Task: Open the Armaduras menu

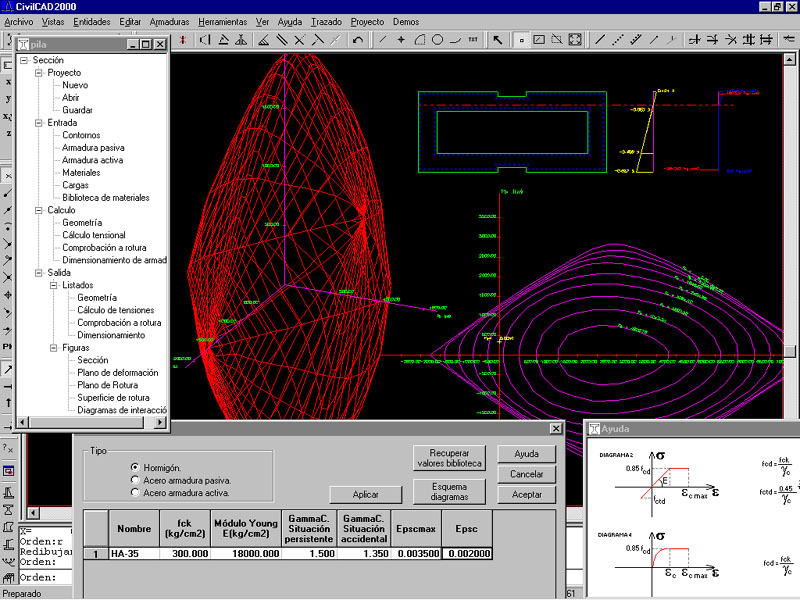Action: [x=169, y=21]
